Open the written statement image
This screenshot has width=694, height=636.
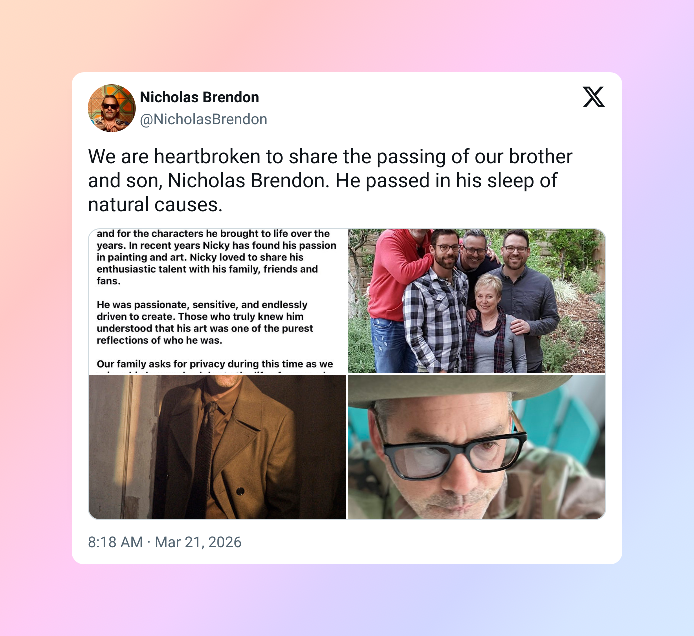click(218, 301)
